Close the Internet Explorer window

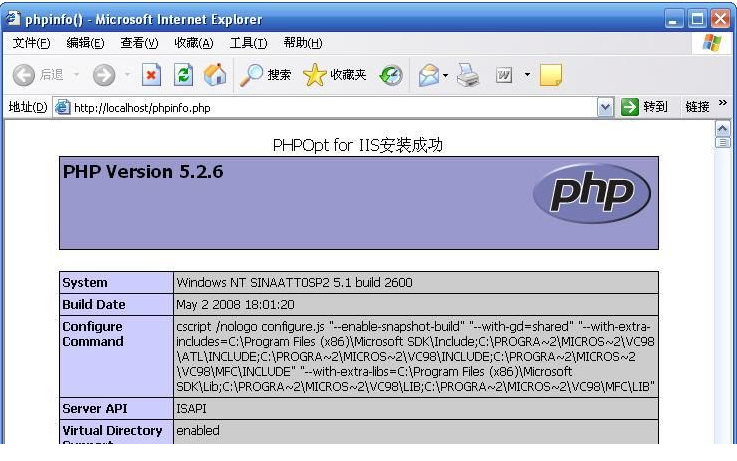point(721,19)
